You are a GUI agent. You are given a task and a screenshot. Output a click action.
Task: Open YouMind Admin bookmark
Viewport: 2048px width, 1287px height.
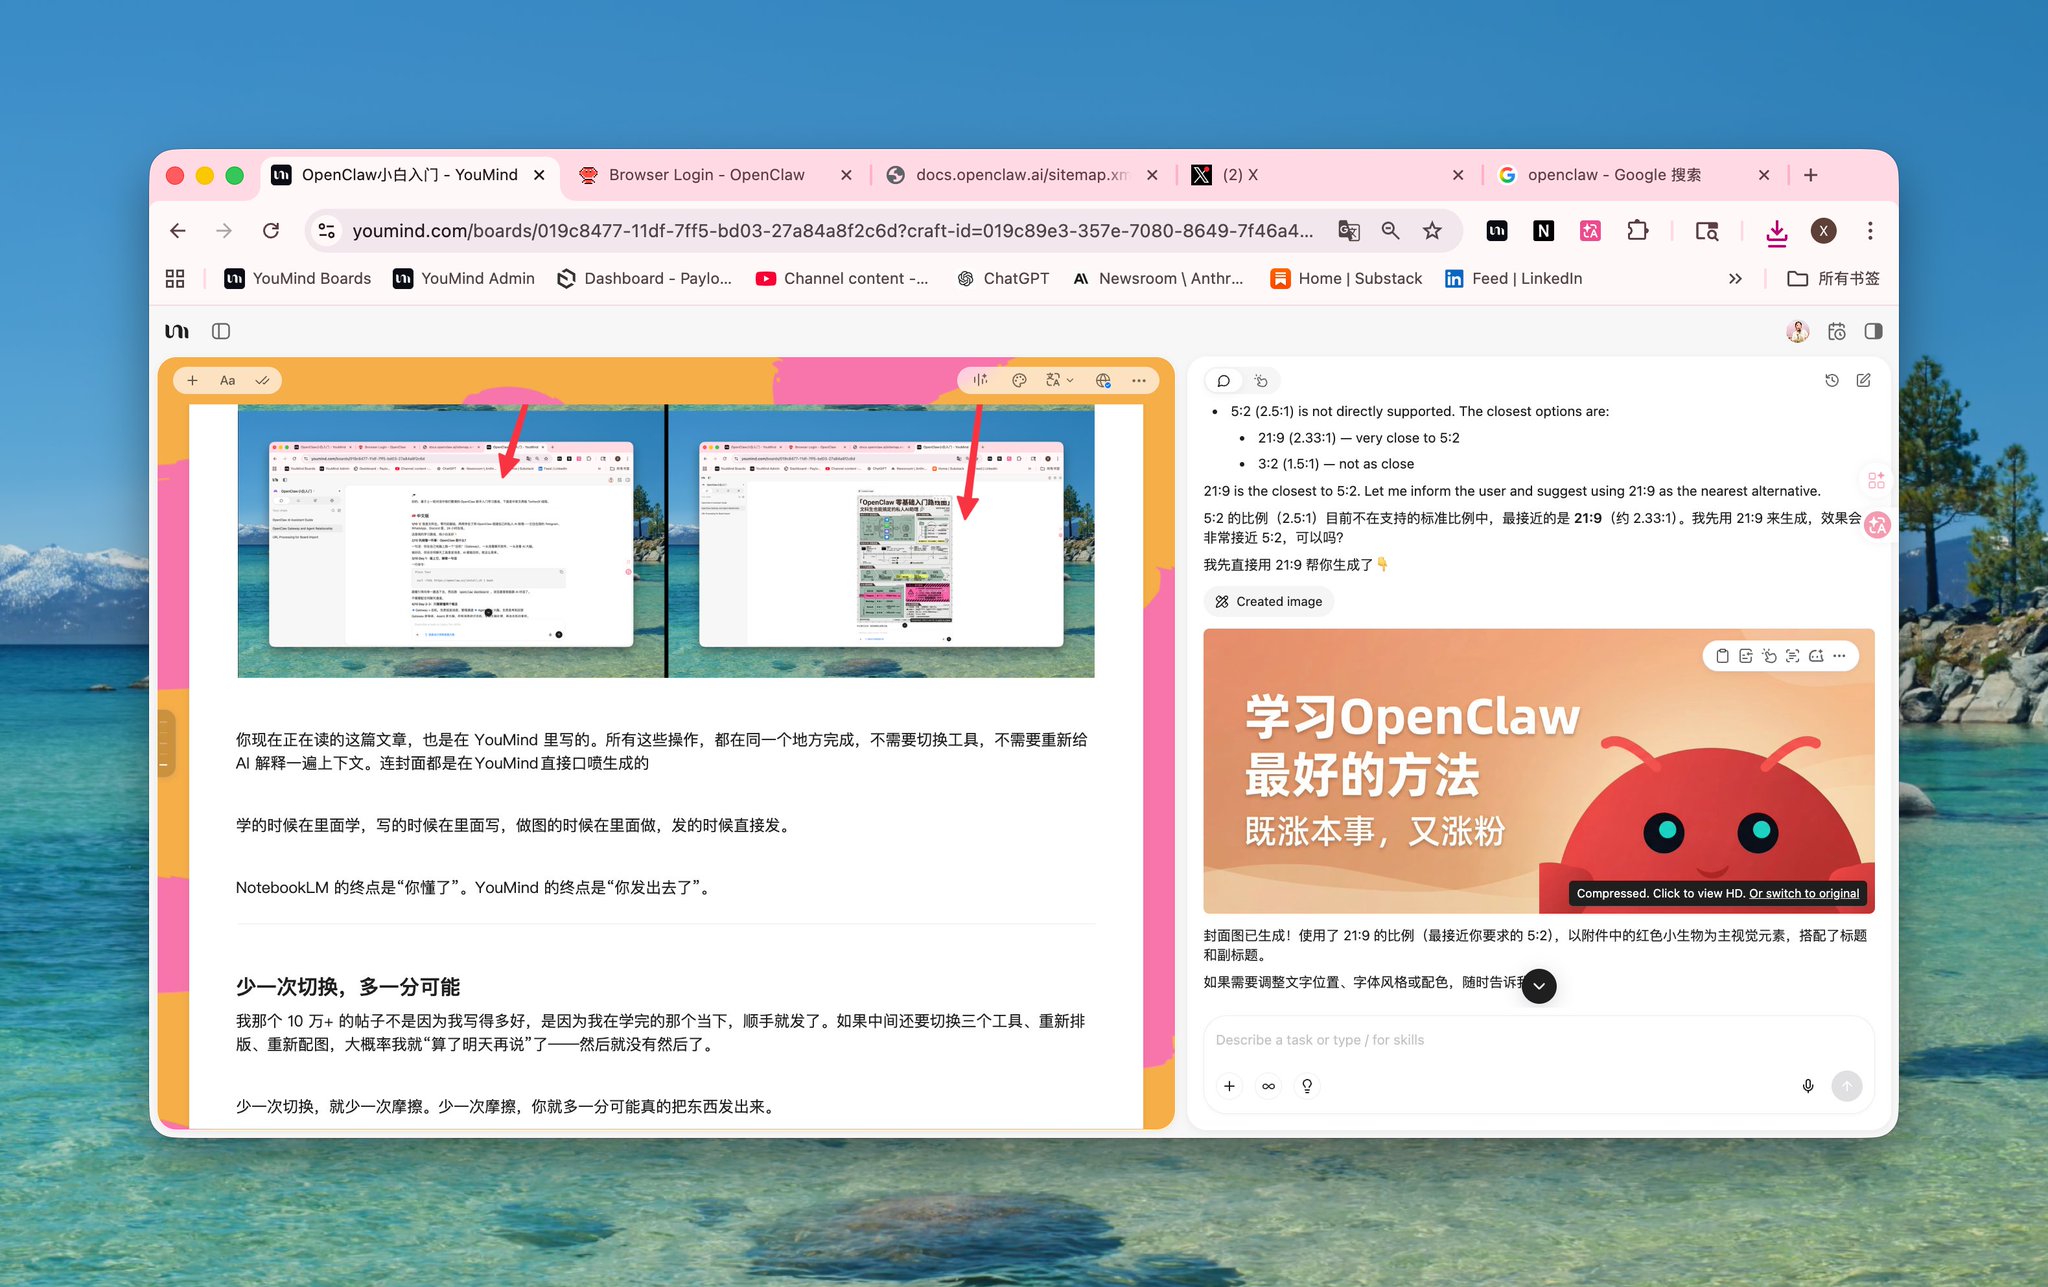464,279
